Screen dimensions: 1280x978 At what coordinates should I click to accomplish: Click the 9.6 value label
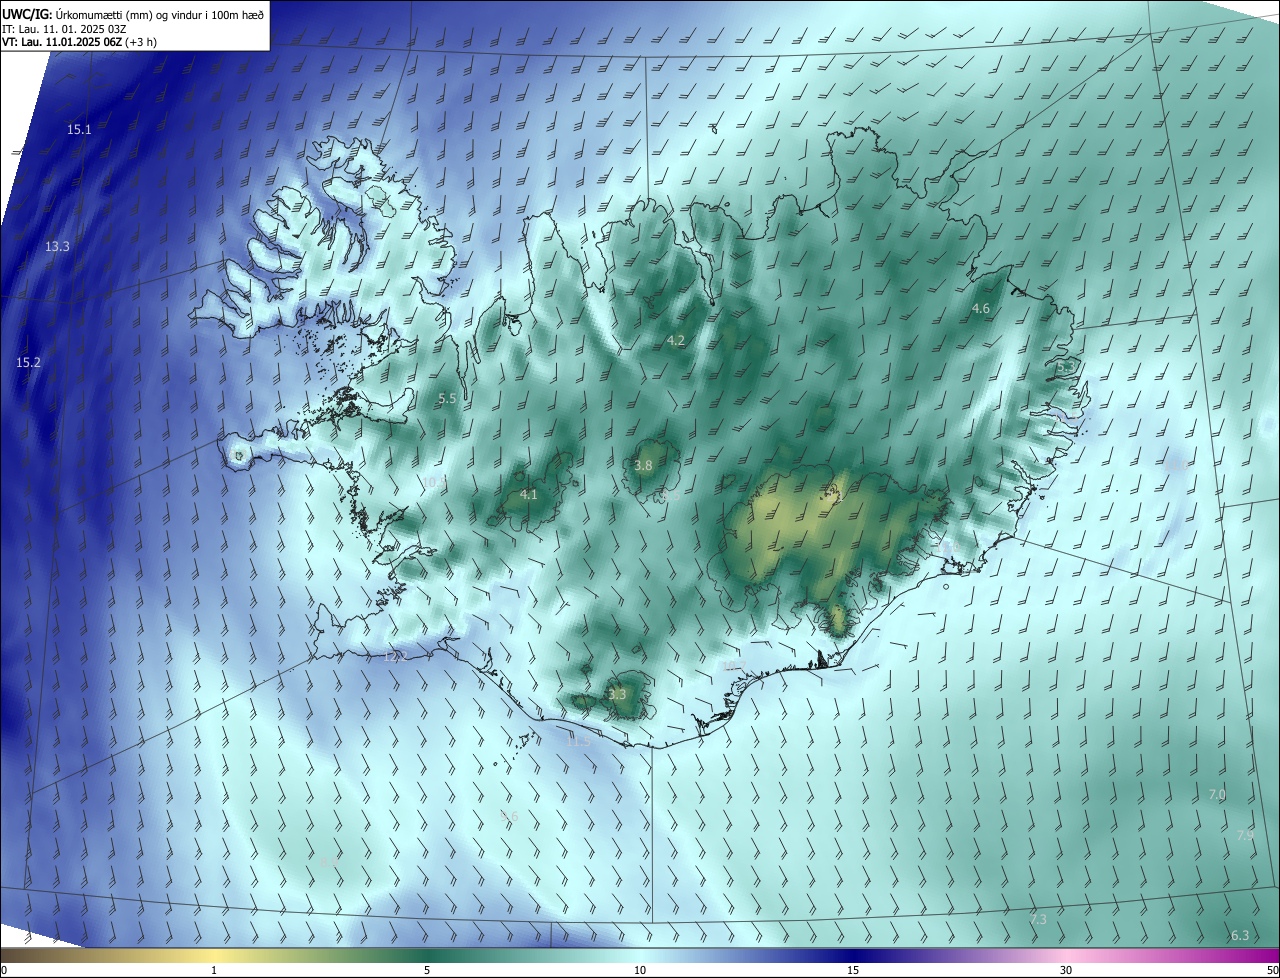[508, 817]
